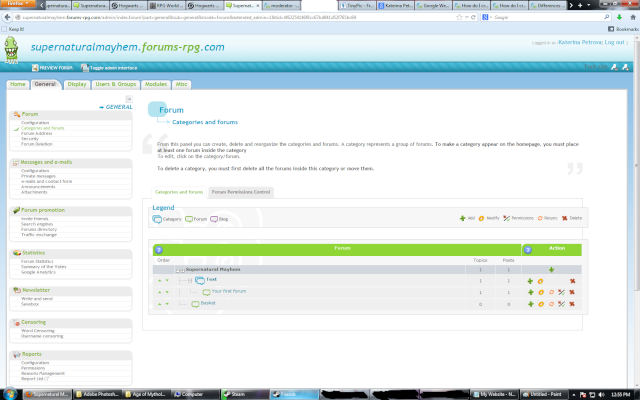Click the PREVIEW FORUM button

(x=52, y=68)
